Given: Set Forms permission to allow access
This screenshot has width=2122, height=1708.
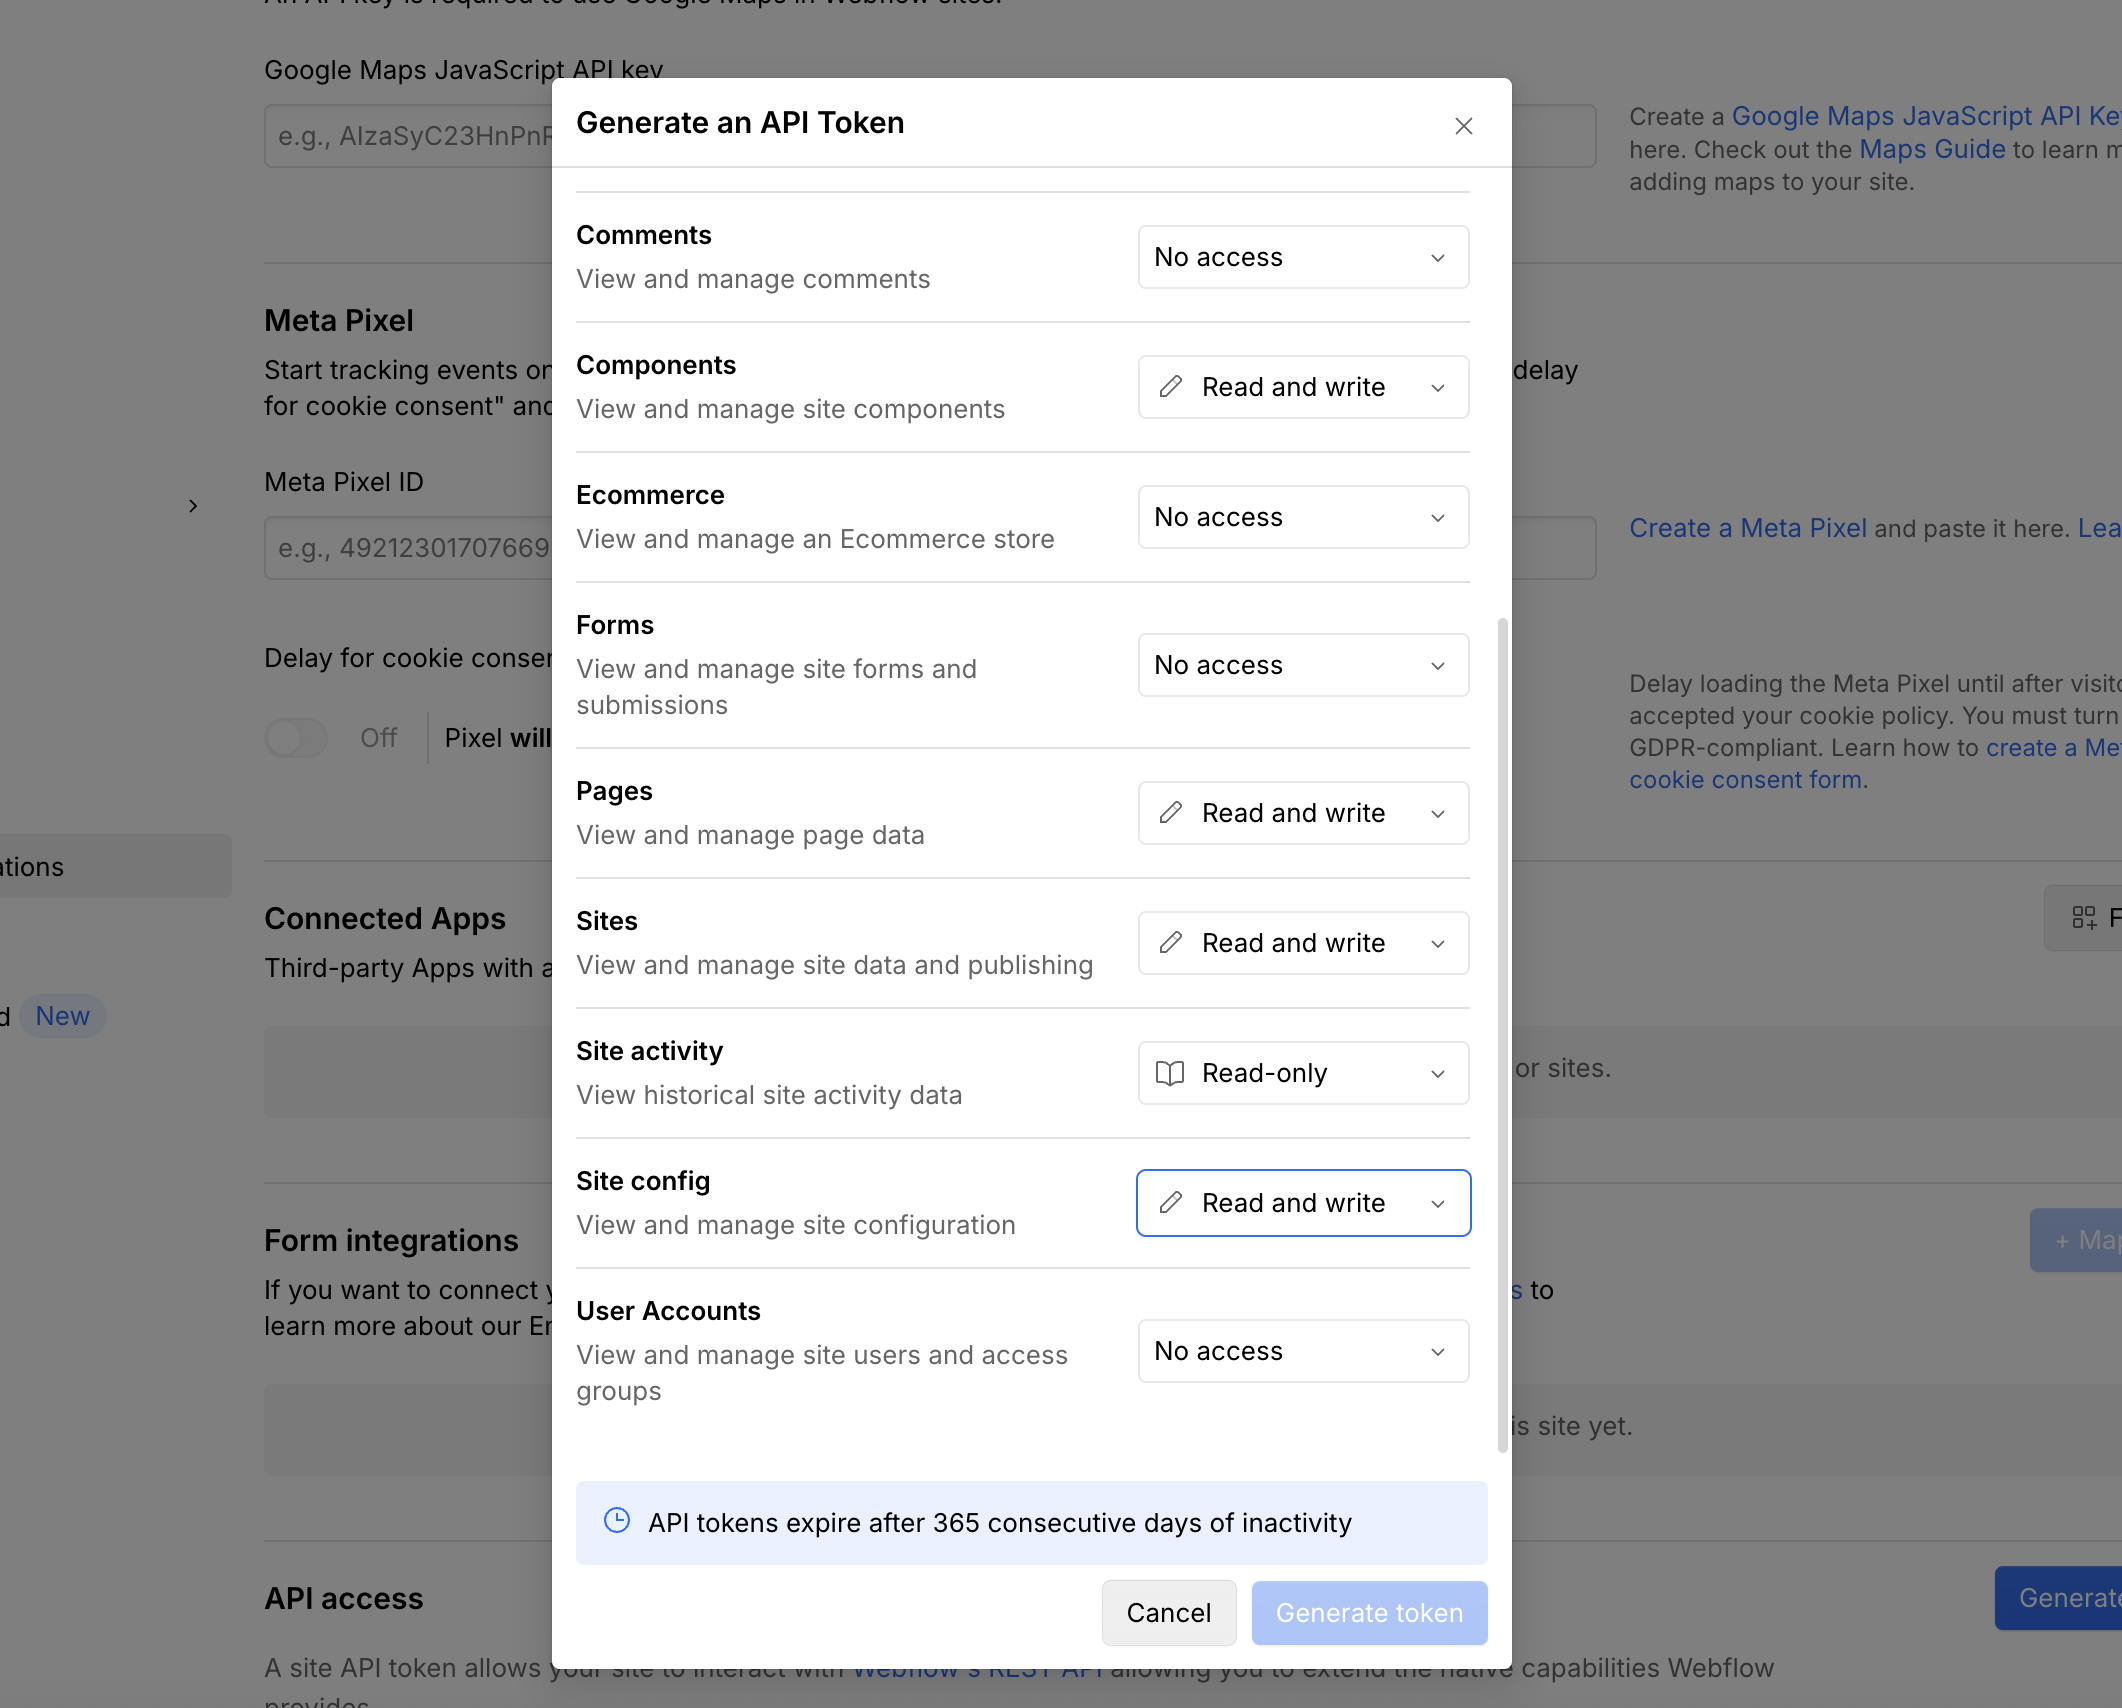Looking at the screenshot, I should pos(1302,665).
